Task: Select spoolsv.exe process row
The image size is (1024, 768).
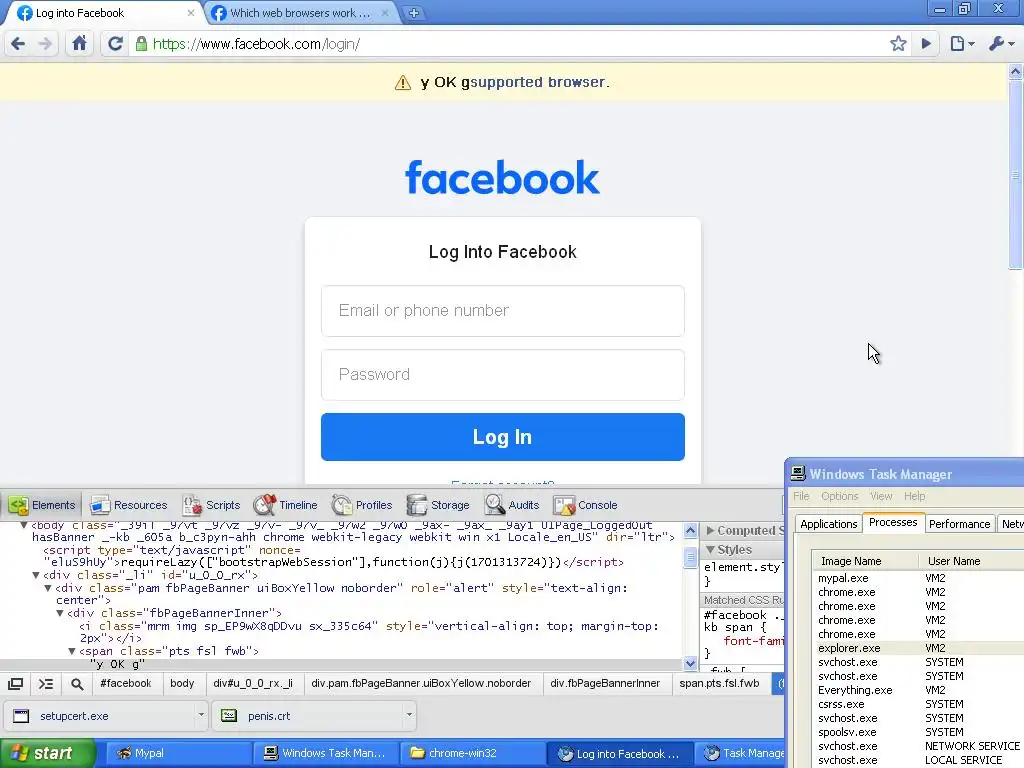Action: click(x=920, y=732)
